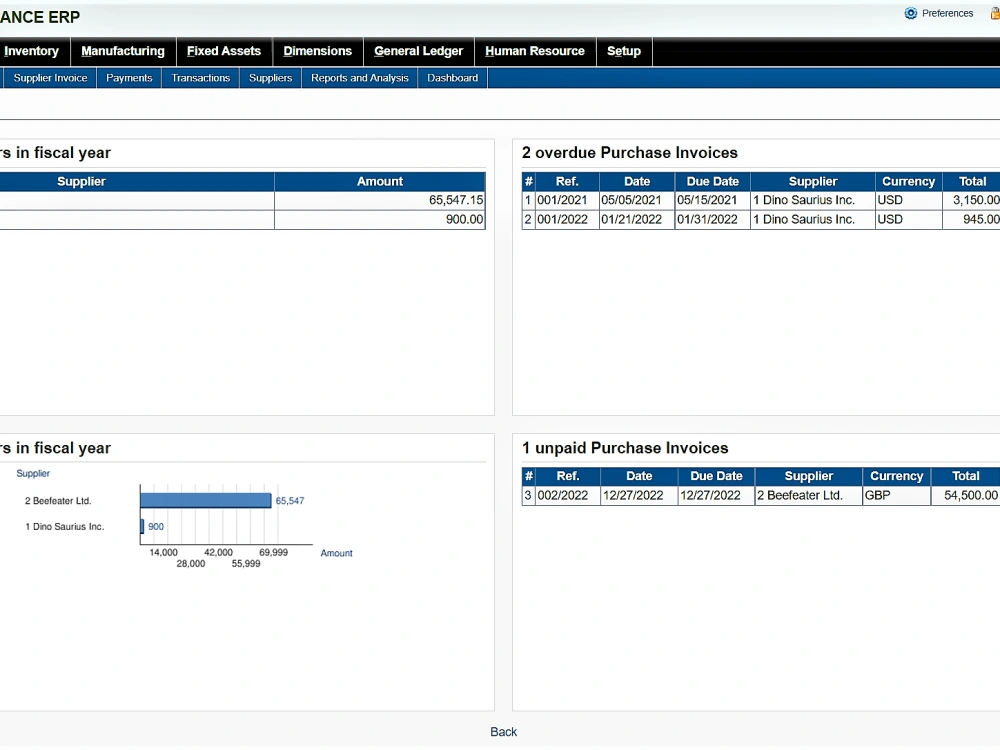1000x750 pixels.
Task: Click the Payments submenu item
Action: tap(129, 78)
